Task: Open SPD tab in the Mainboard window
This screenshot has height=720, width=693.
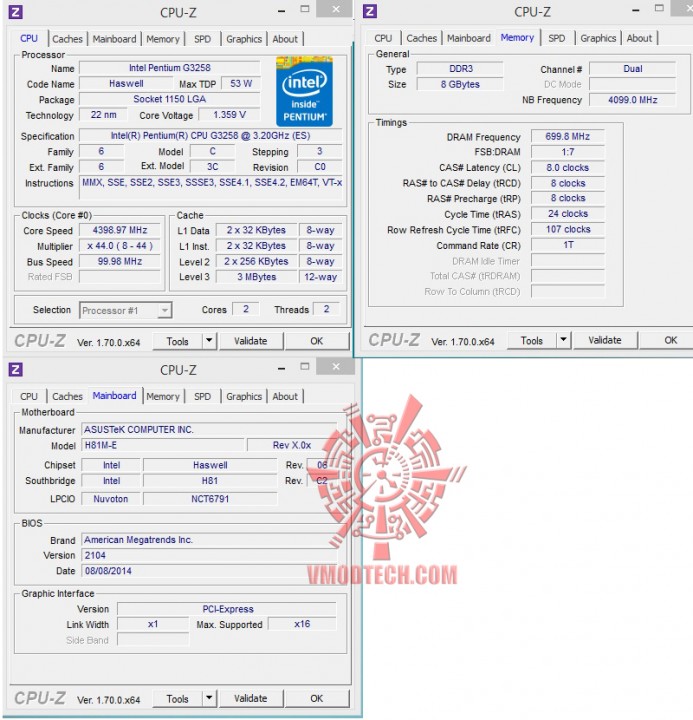Action: tap(202, 396)
